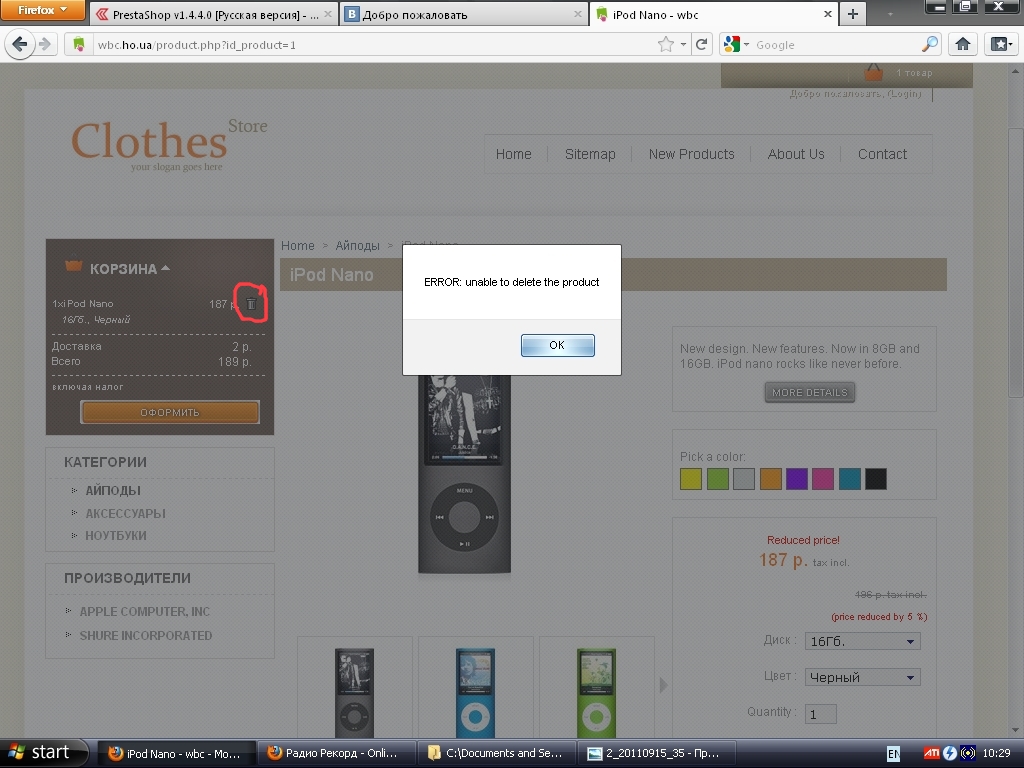Open the Contact menu item
This screenshot has height=768, width=1024.
[x=882, y=154]
